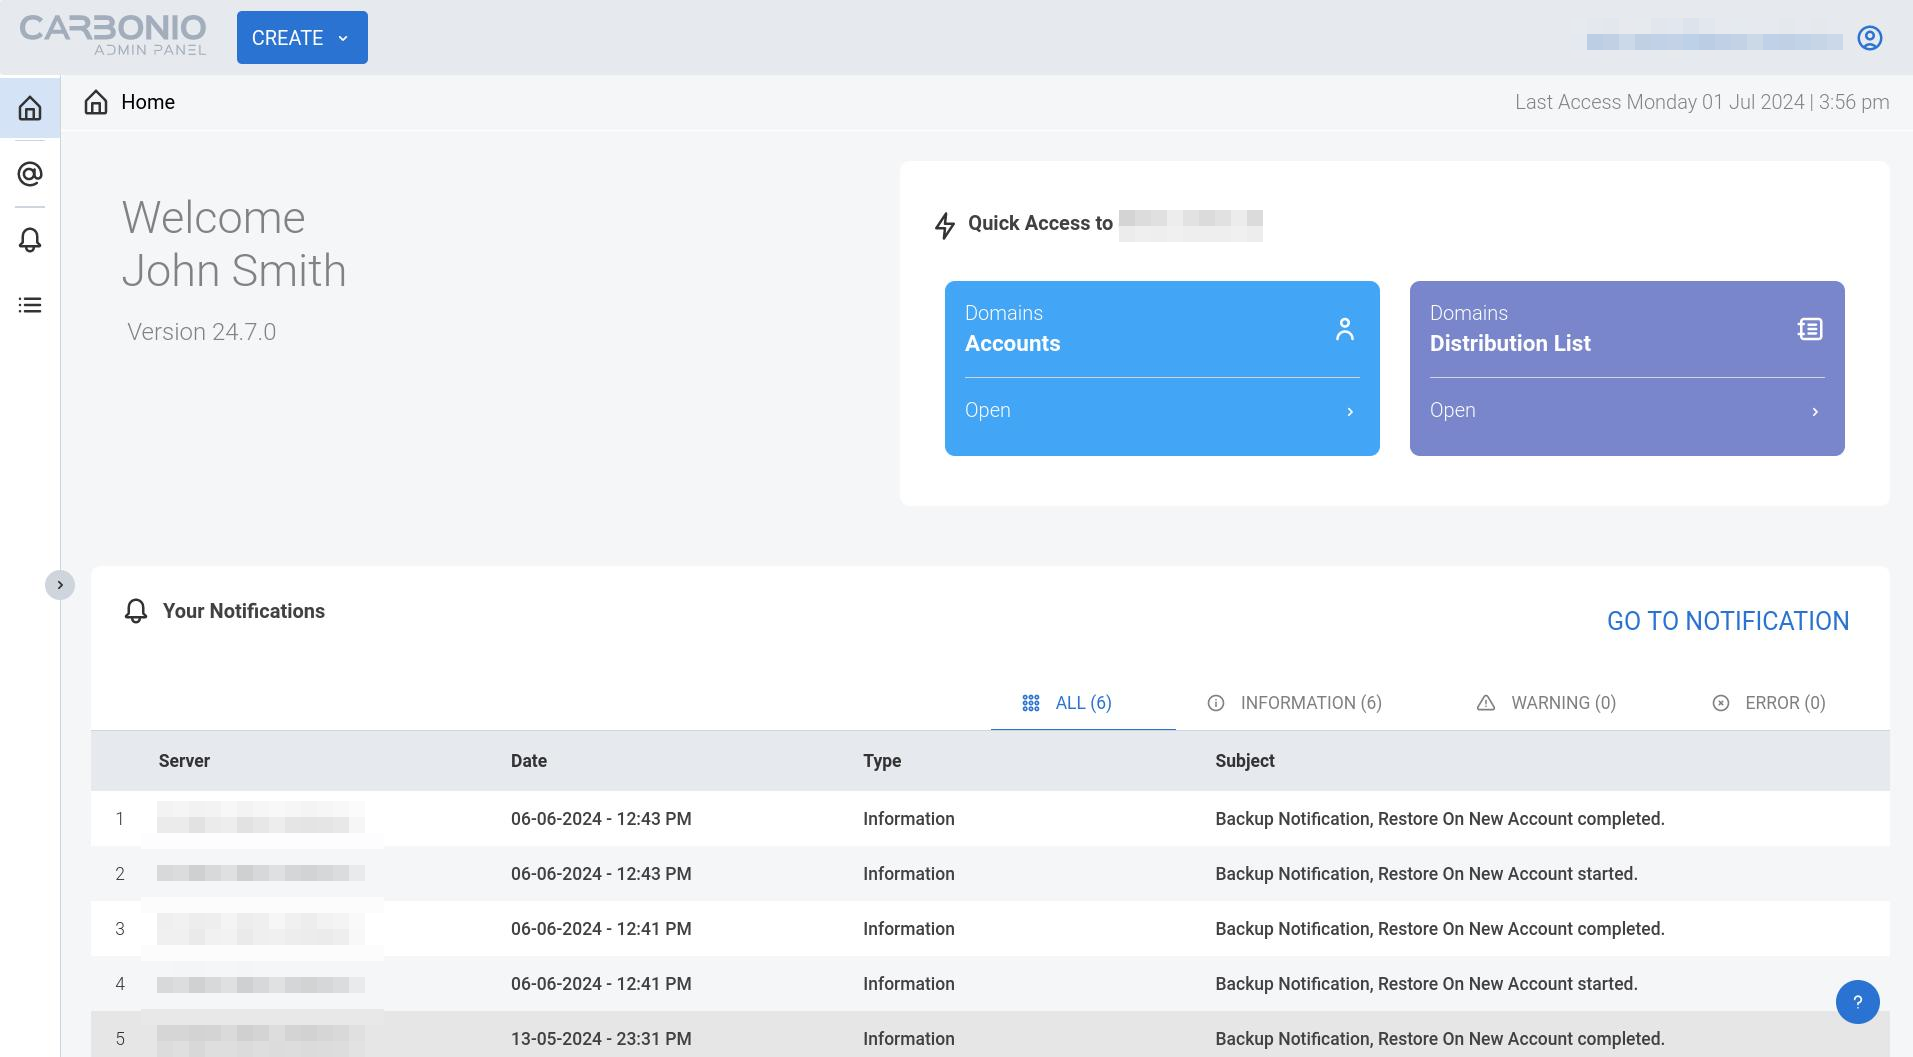Open the CREATE dropdown button
The width and height of the screenshot is (1913, 1057).
[x=302, y=38]
